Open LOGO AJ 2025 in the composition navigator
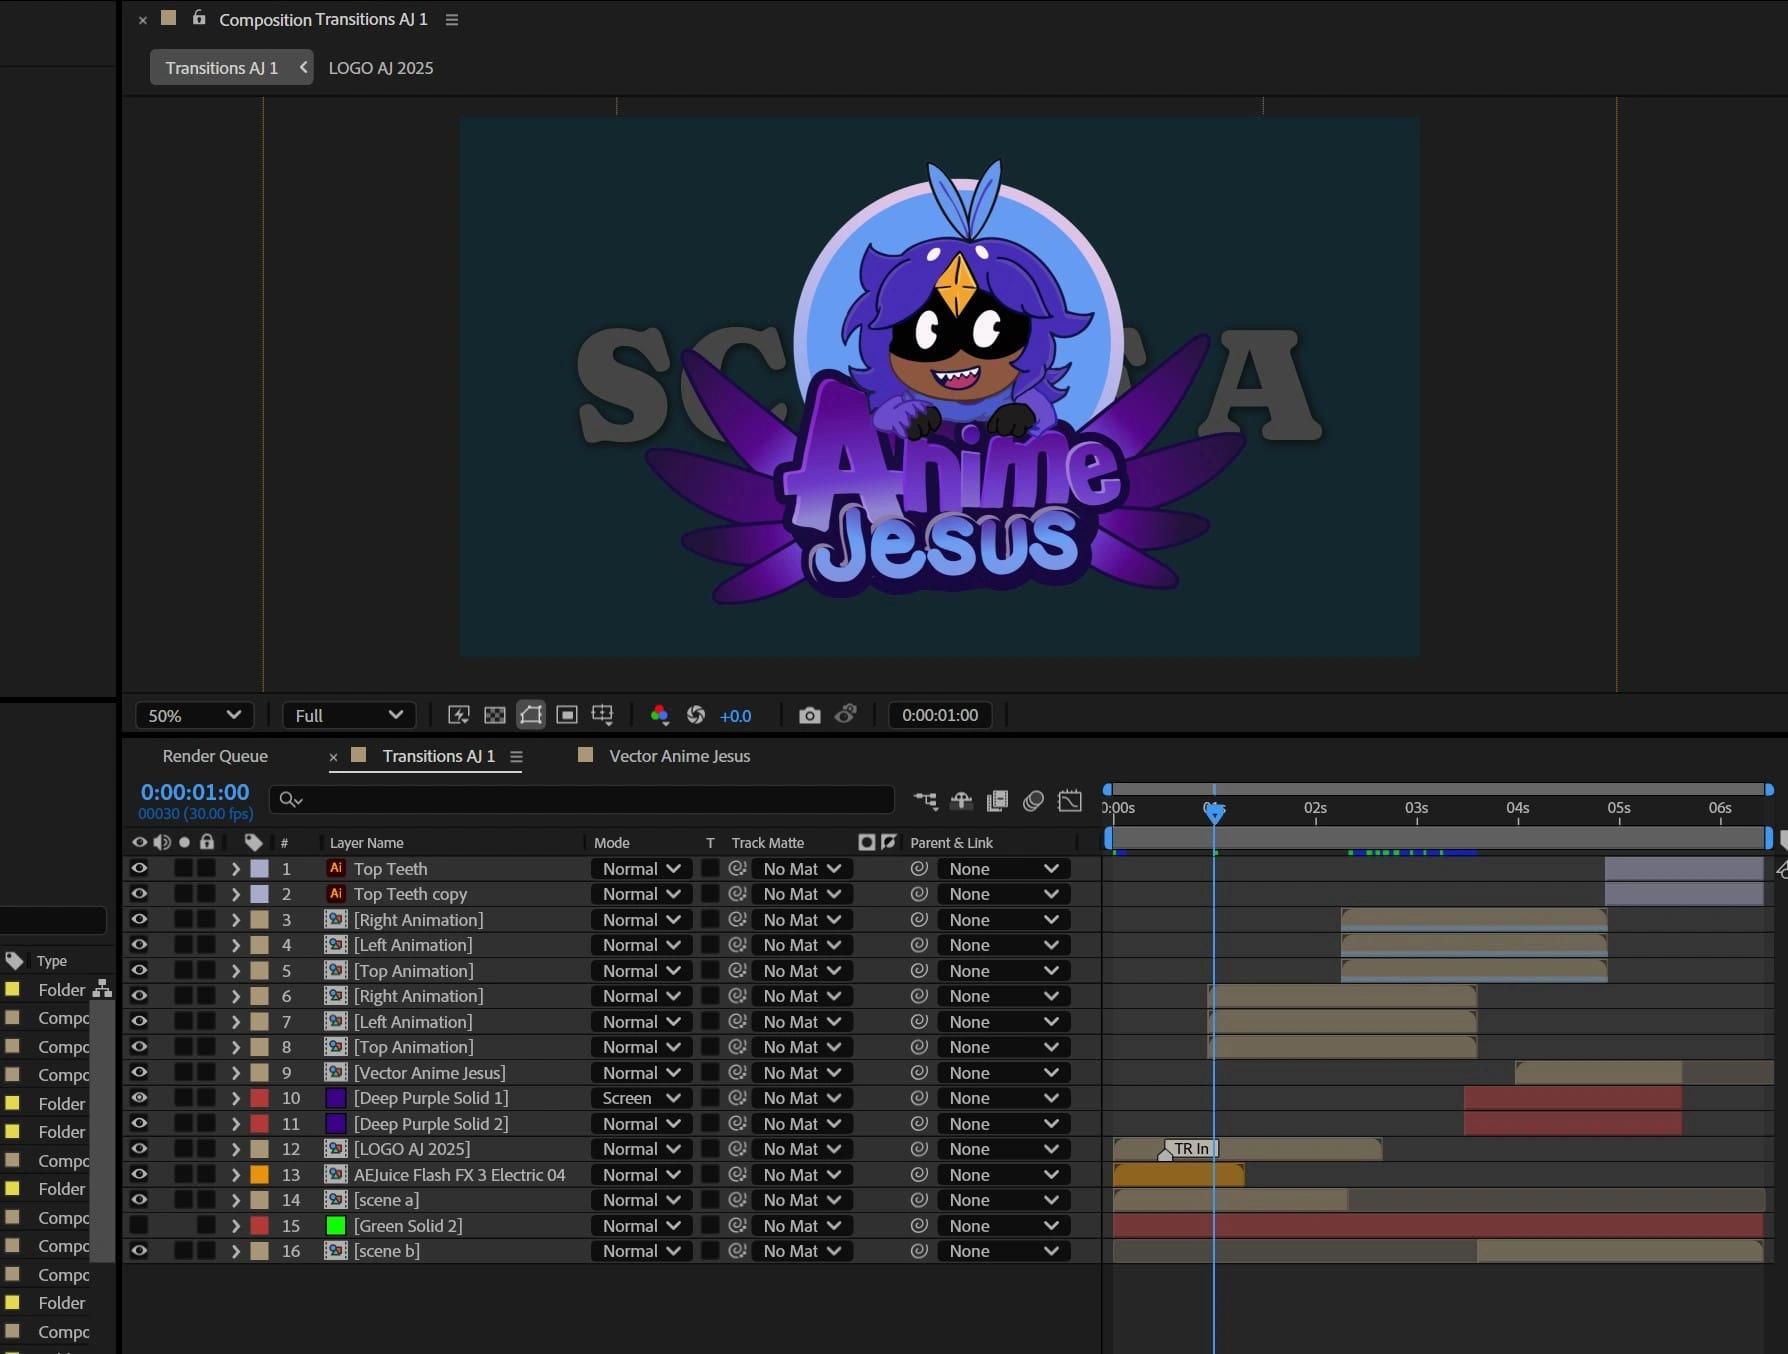The height and width of the screenshot is (1354, 1788). point(381,68)
